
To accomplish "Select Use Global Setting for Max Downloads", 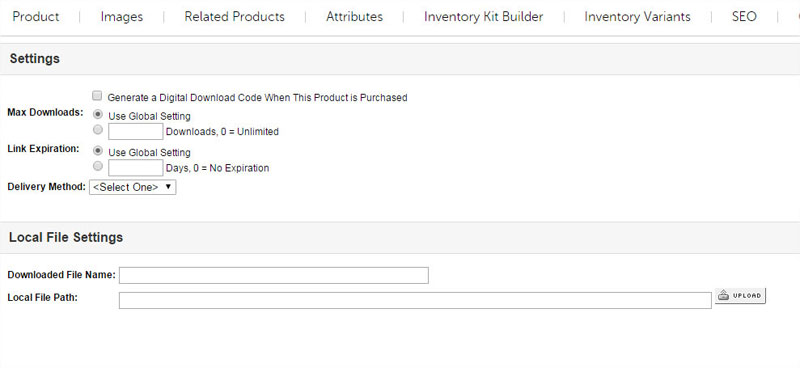I will click(x=98, y=115).
